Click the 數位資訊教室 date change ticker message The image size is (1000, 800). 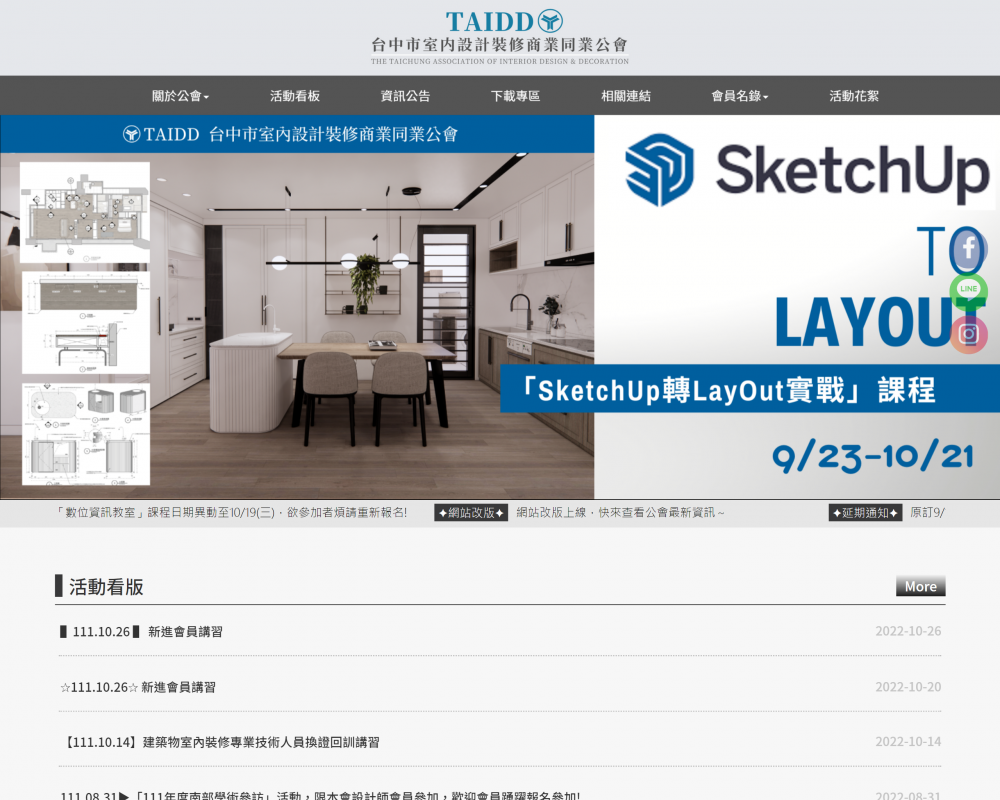coord(231,513)
